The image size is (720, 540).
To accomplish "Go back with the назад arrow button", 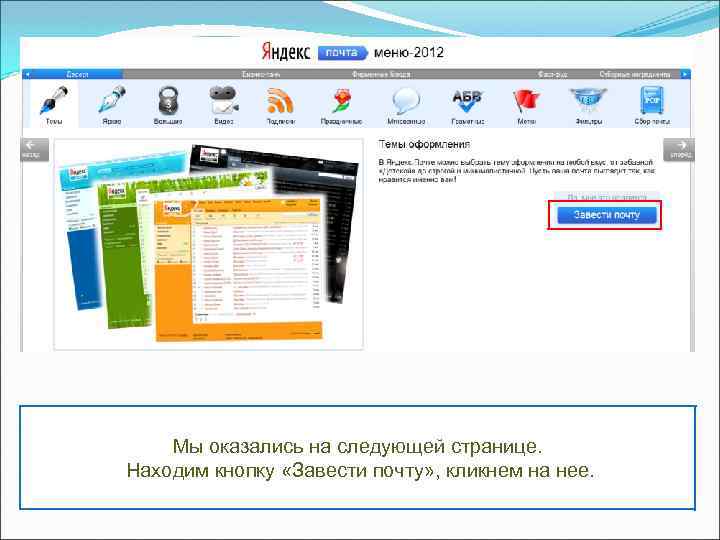I will (x=34, y=149).
